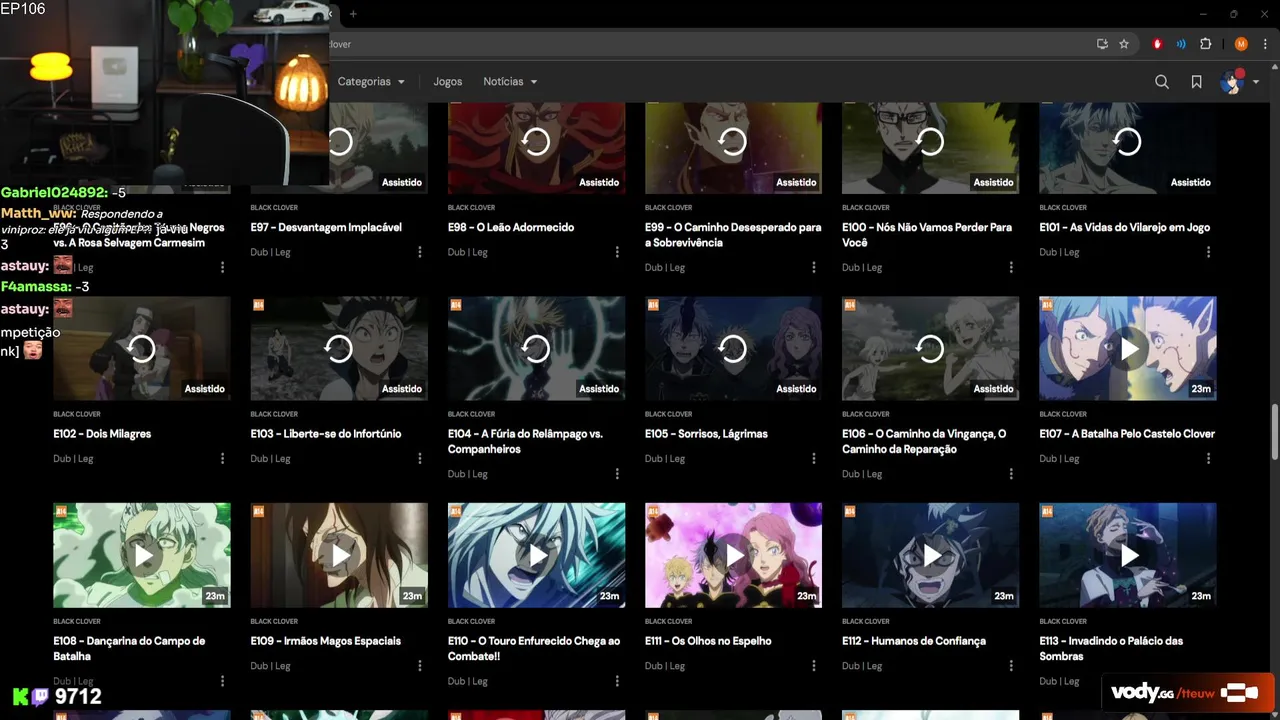The width and height of the screenshot is (1280, 720).
Task: Expand the Categorias dropdown
Action: 371,82
